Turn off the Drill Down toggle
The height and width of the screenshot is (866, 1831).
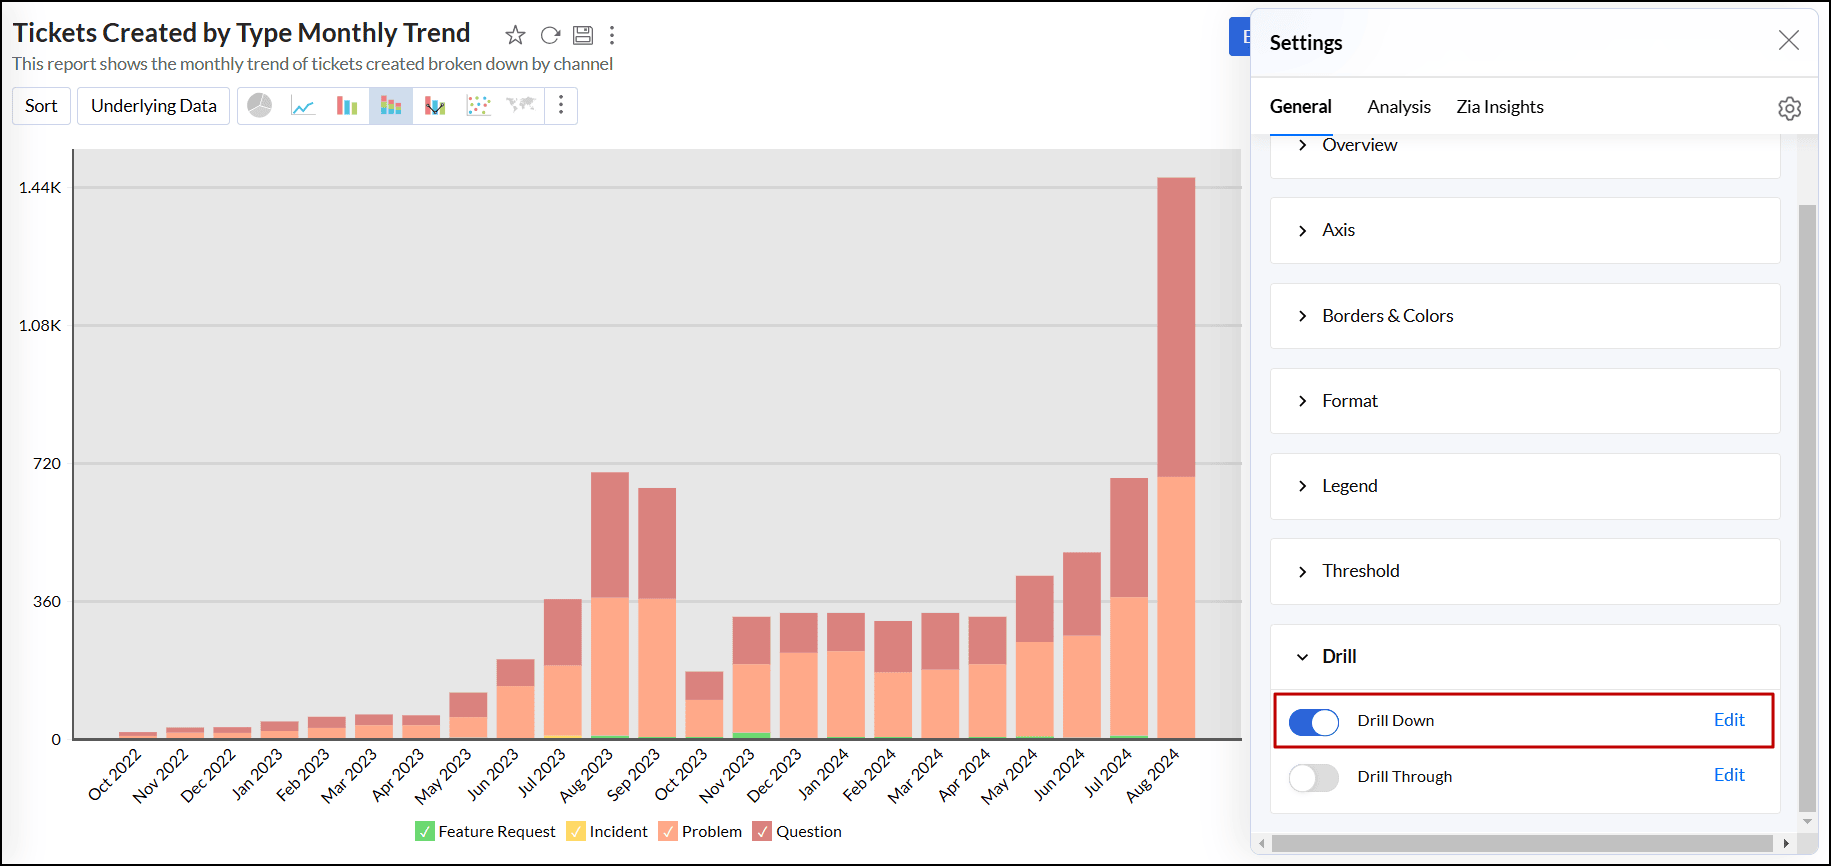(x=1314, y=722)
